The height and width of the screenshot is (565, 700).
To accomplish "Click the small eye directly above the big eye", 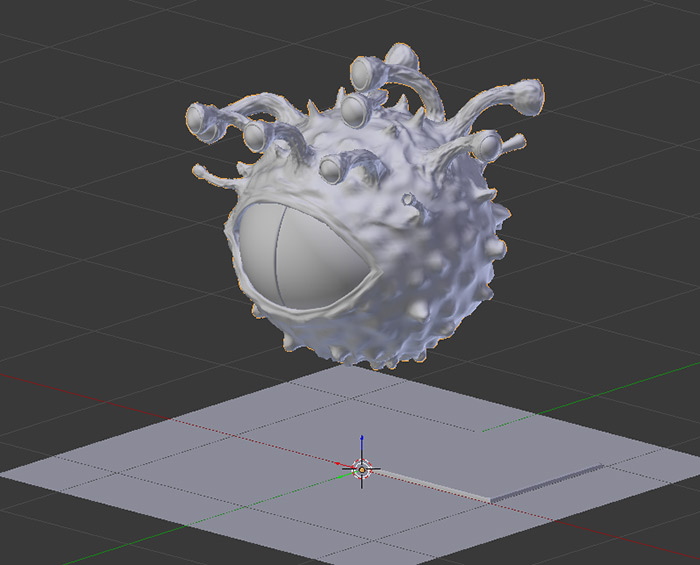I will tap(332, 169).
